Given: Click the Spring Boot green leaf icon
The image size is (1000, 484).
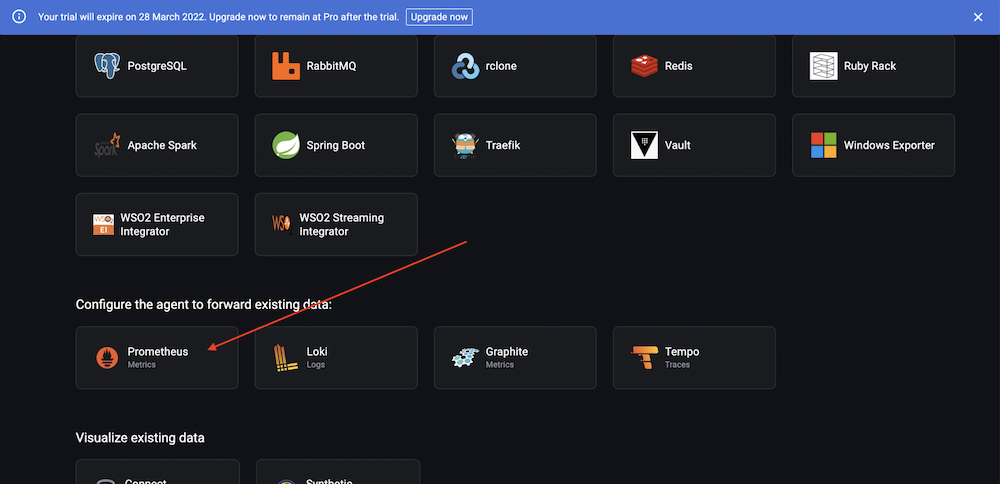Looking at the screenshot, I should tap(286, 145).
